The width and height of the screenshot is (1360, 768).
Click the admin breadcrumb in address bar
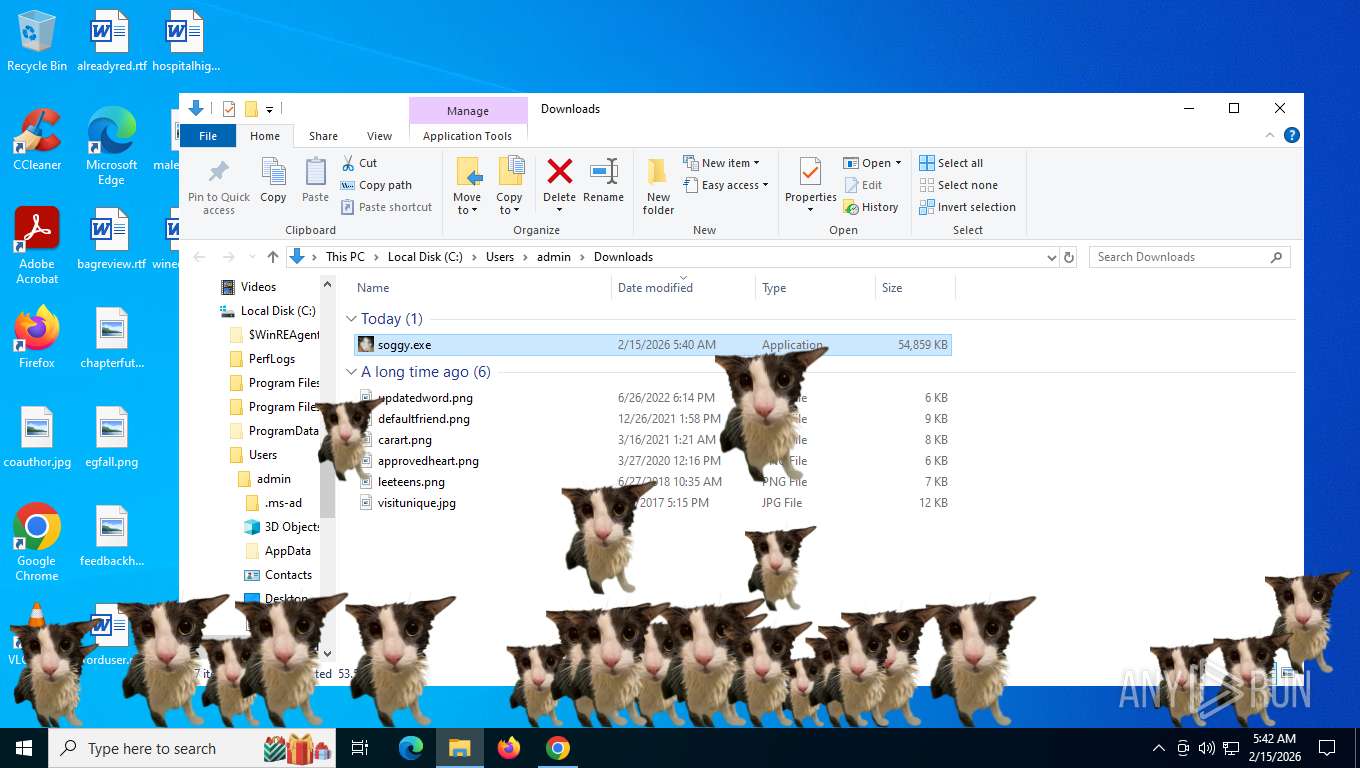[x=554, y=257]
